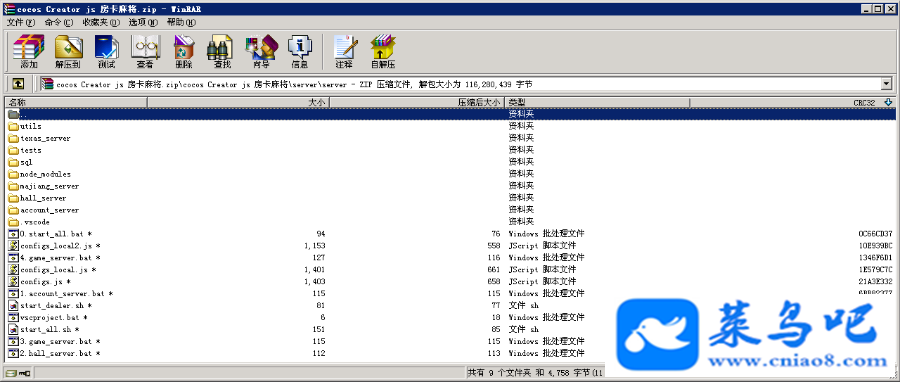The image size is (900, 382).
Task: Click the 添加 (Add) toolbar icon
Action: [x=29, y=51]
